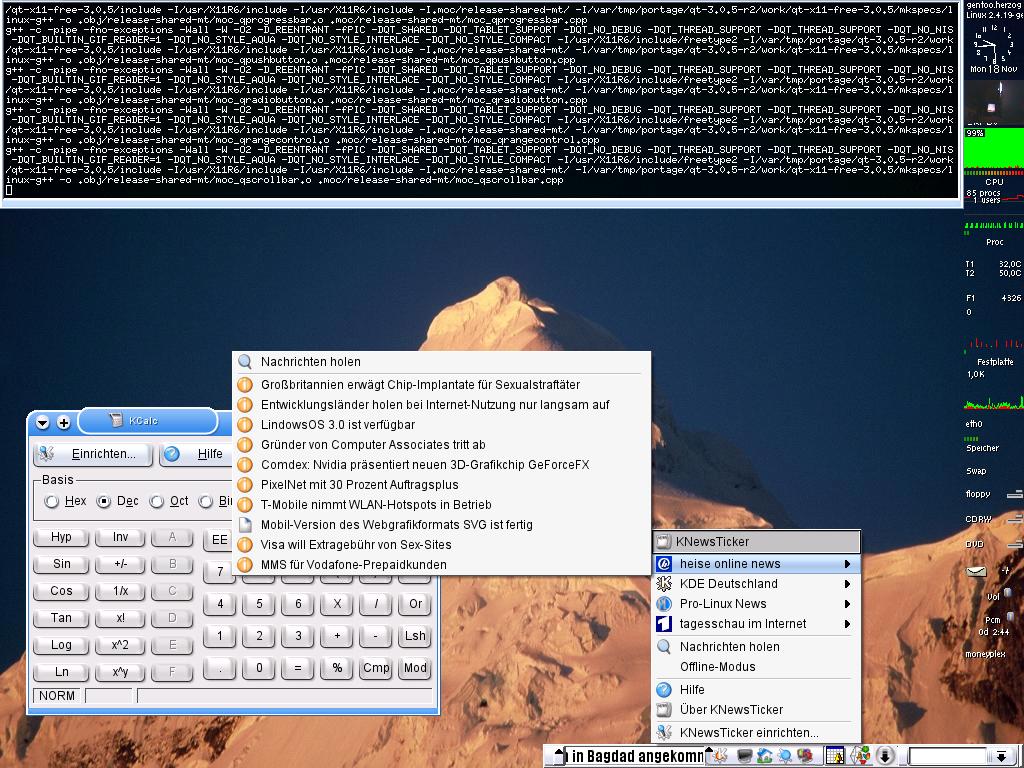The width and height of the screenshot is (1024, 768).
Task: Expand tagesschau im Internet submenu arrow
Action: point(847,624)
